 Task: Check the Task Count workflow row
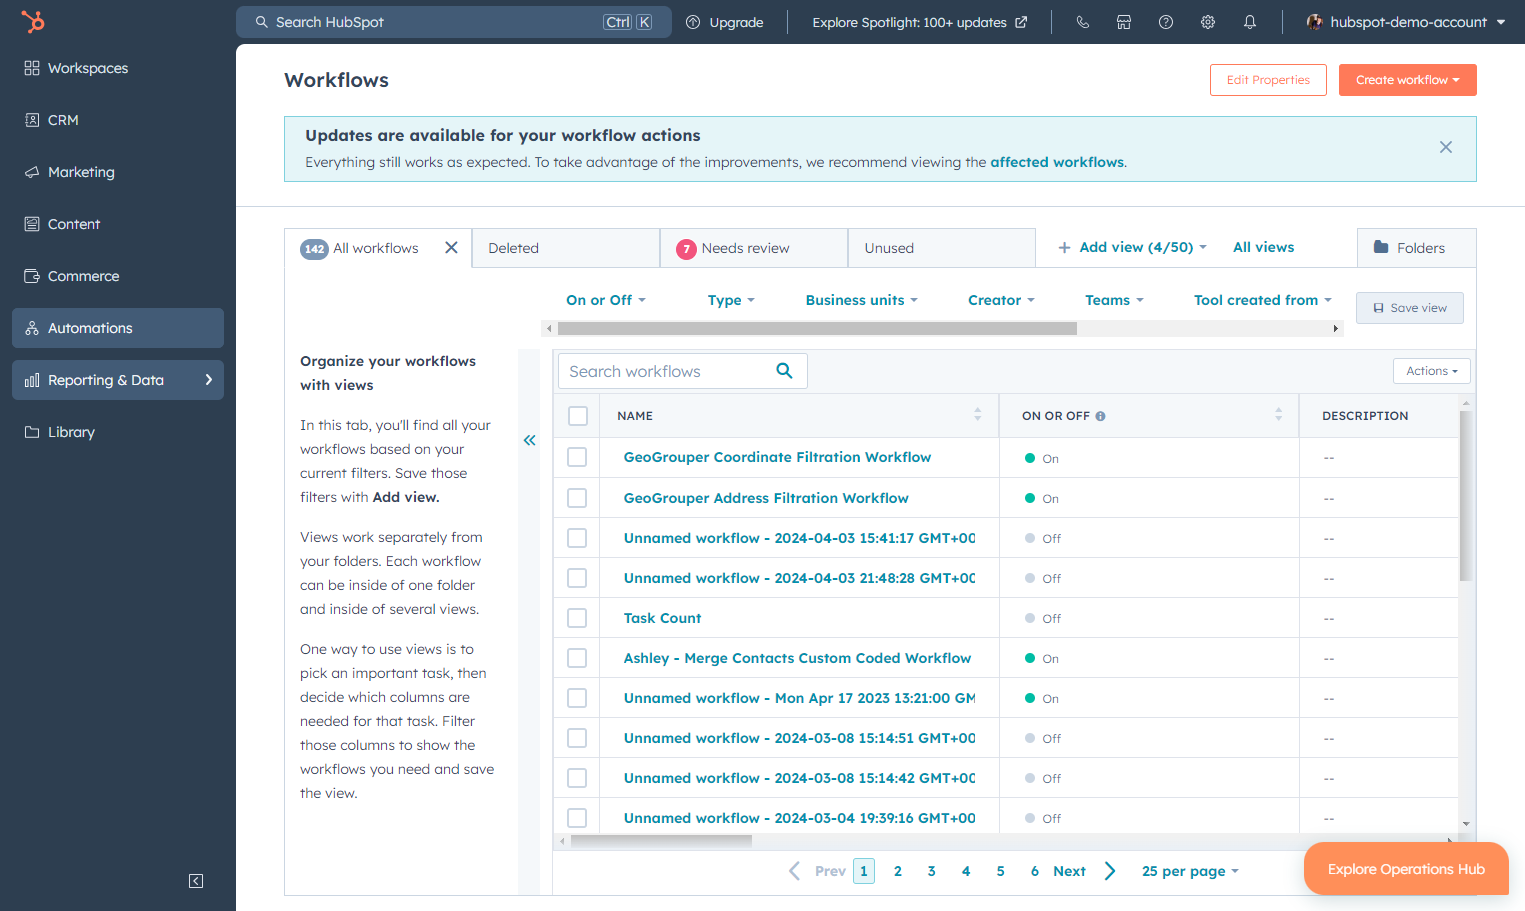[577, 618]
